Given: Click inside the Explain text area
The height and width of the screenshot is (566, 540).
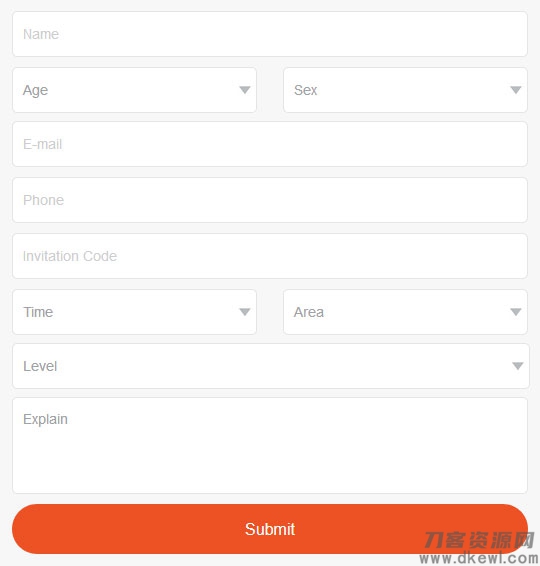Looking at the screenshot, I should click(x=270, y=445).
